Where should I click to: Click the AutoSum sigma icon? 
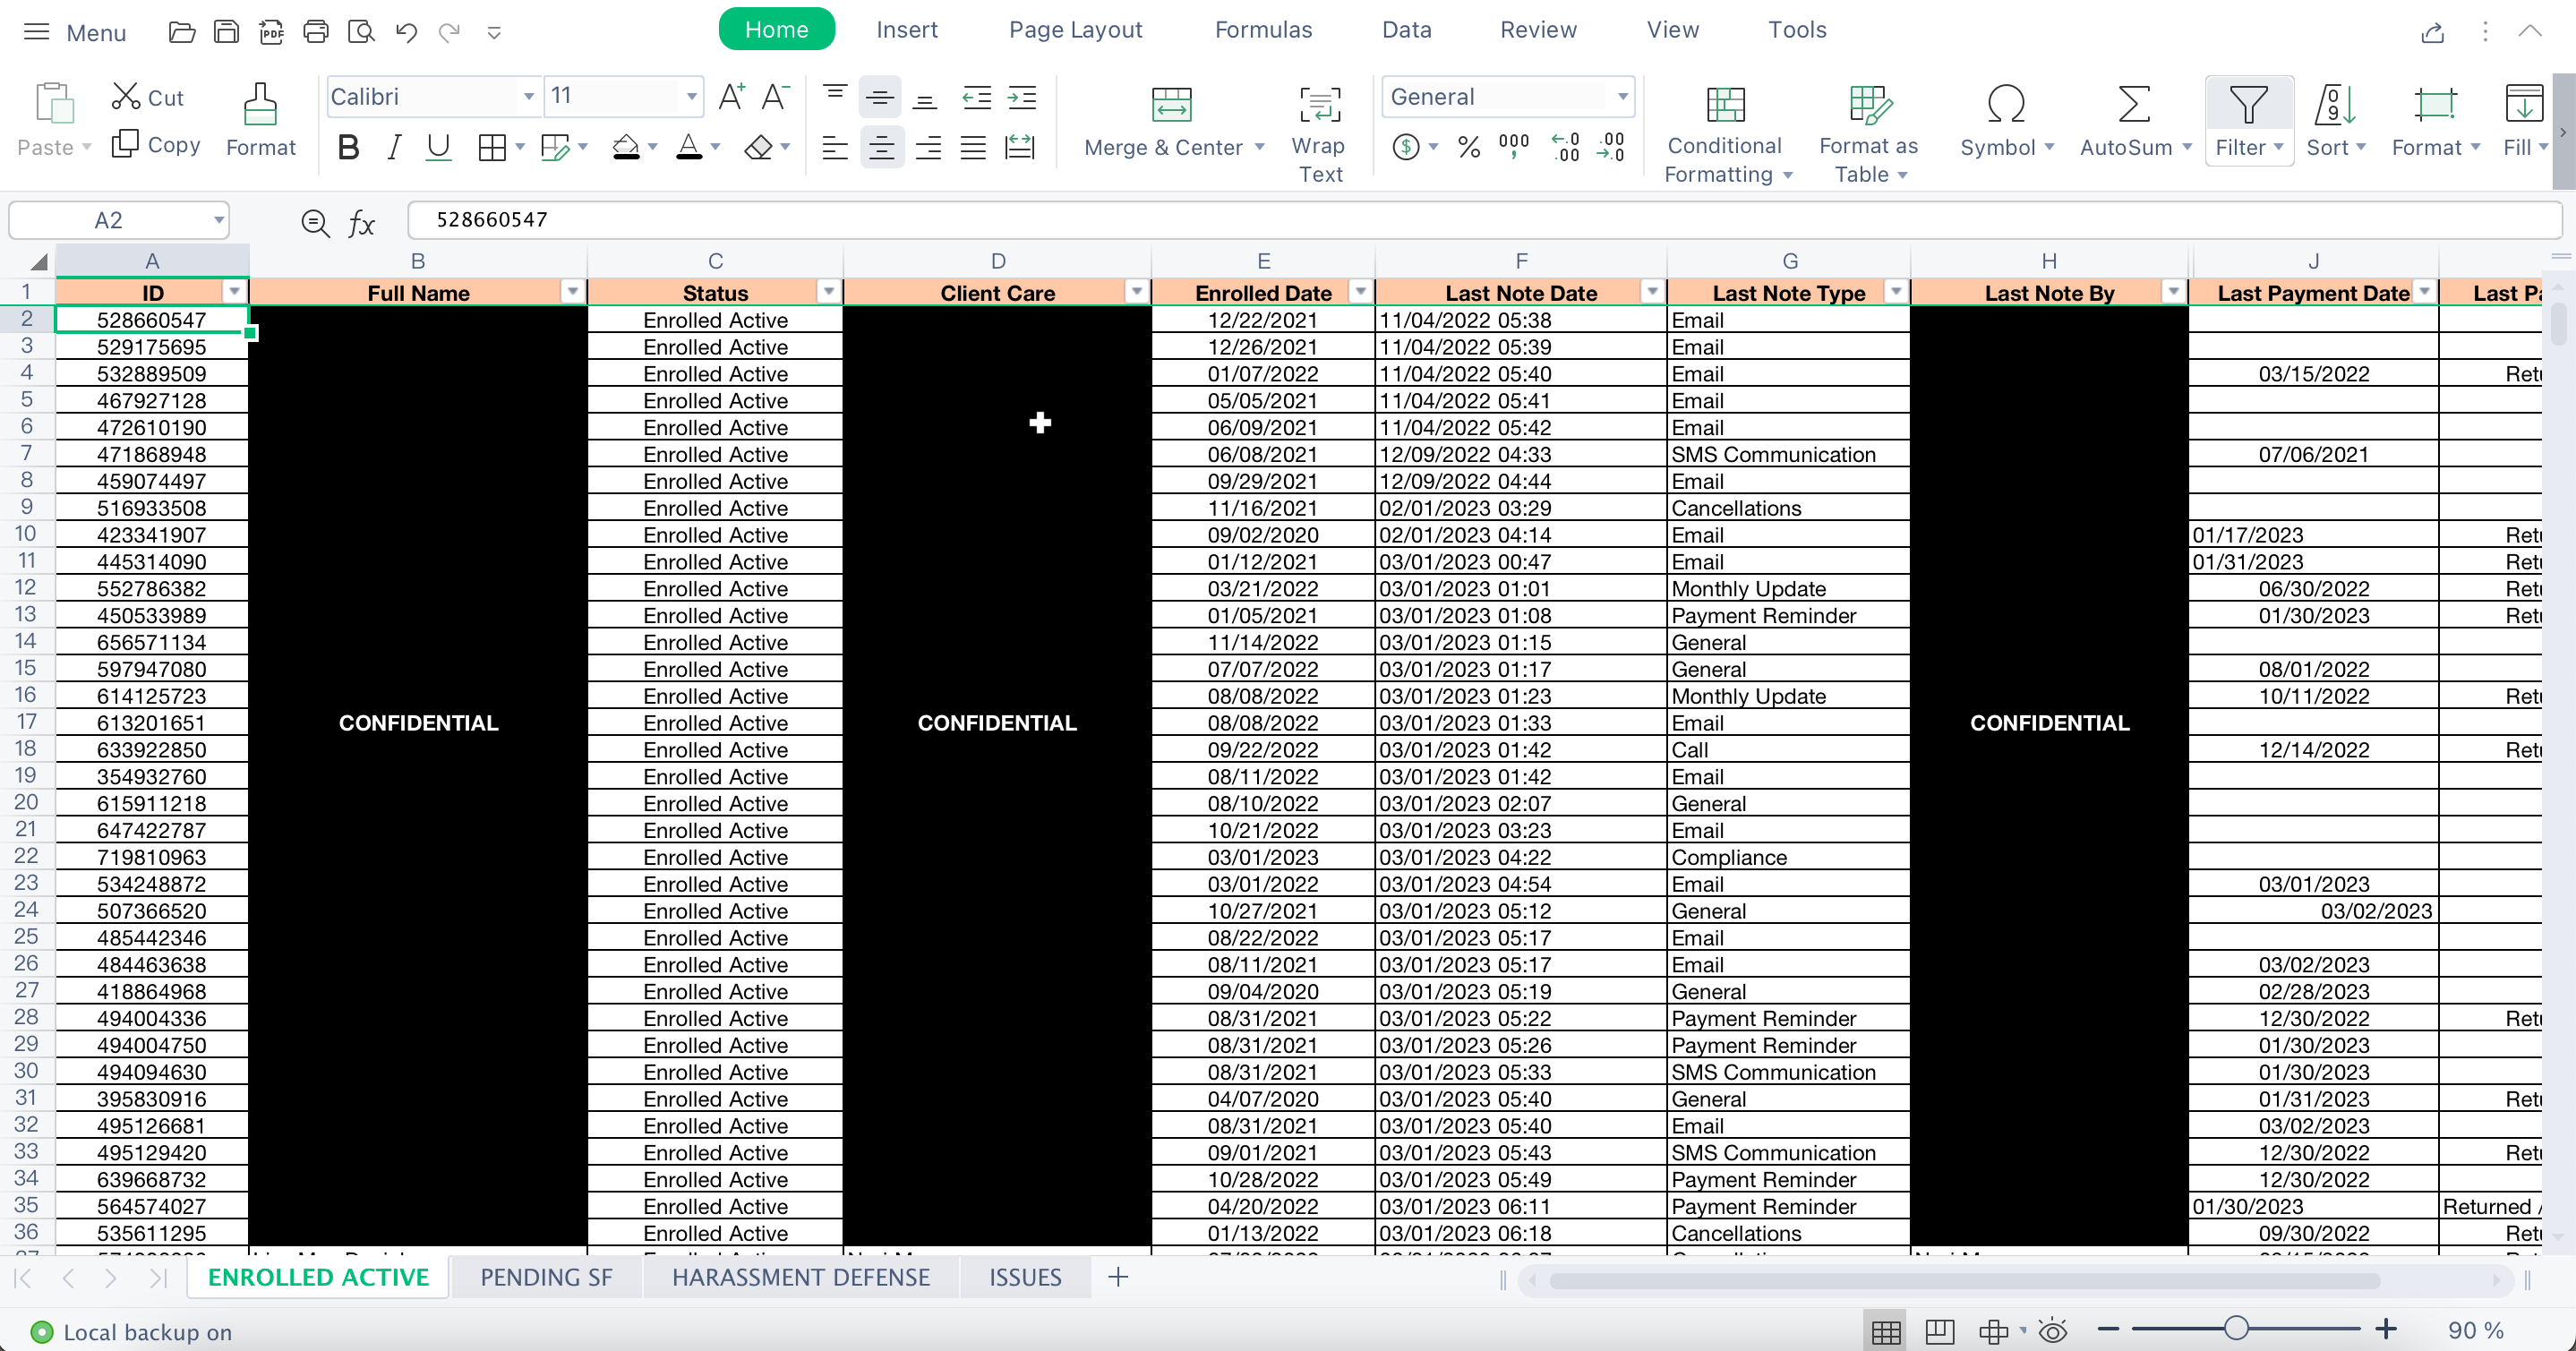click(2133, 105)
